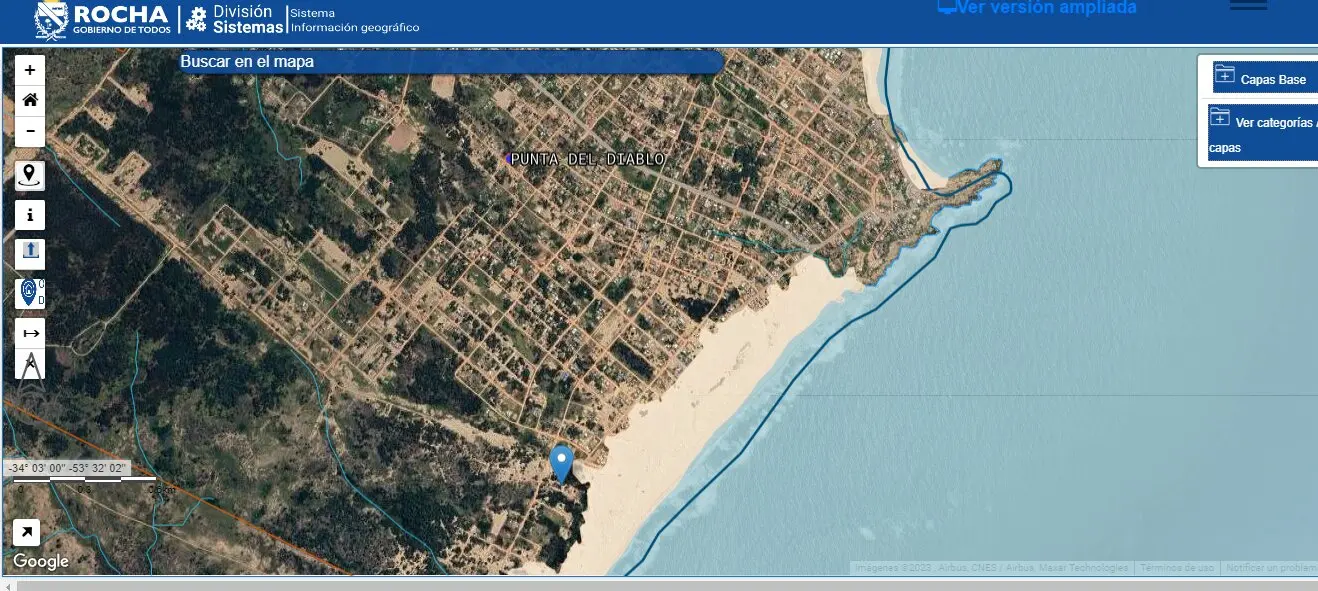The image size is (1318, 591).
Task: Open the upload layer tool
Action: [x=30, y=254]
